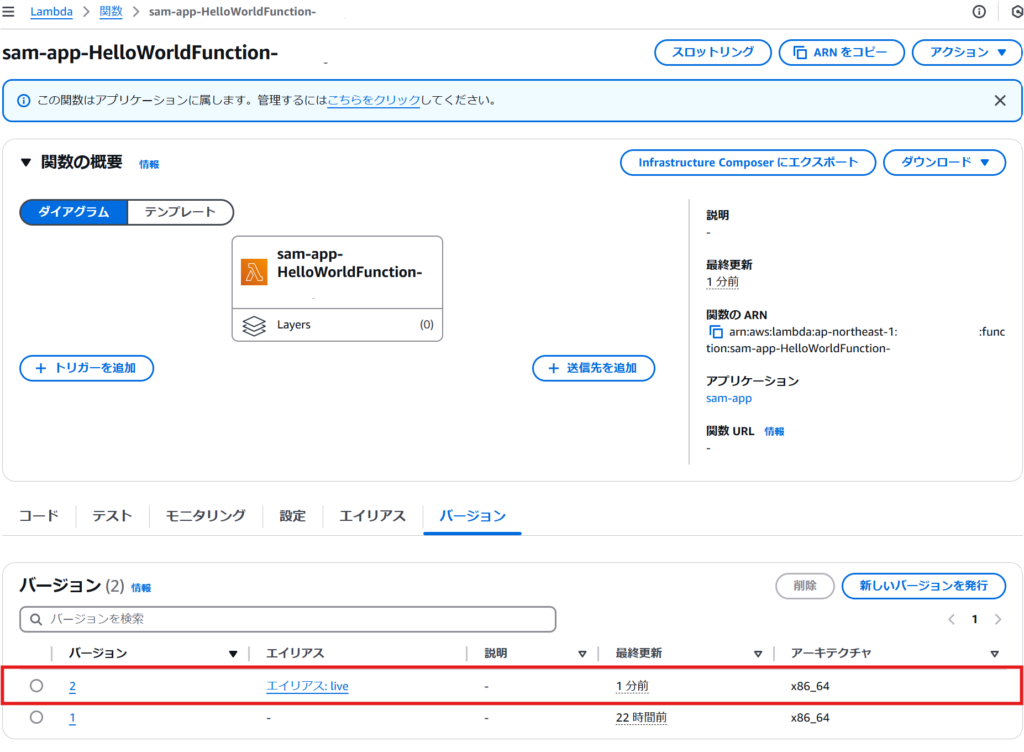
Task: Open version 1 link
Action: tap(72, 717)
